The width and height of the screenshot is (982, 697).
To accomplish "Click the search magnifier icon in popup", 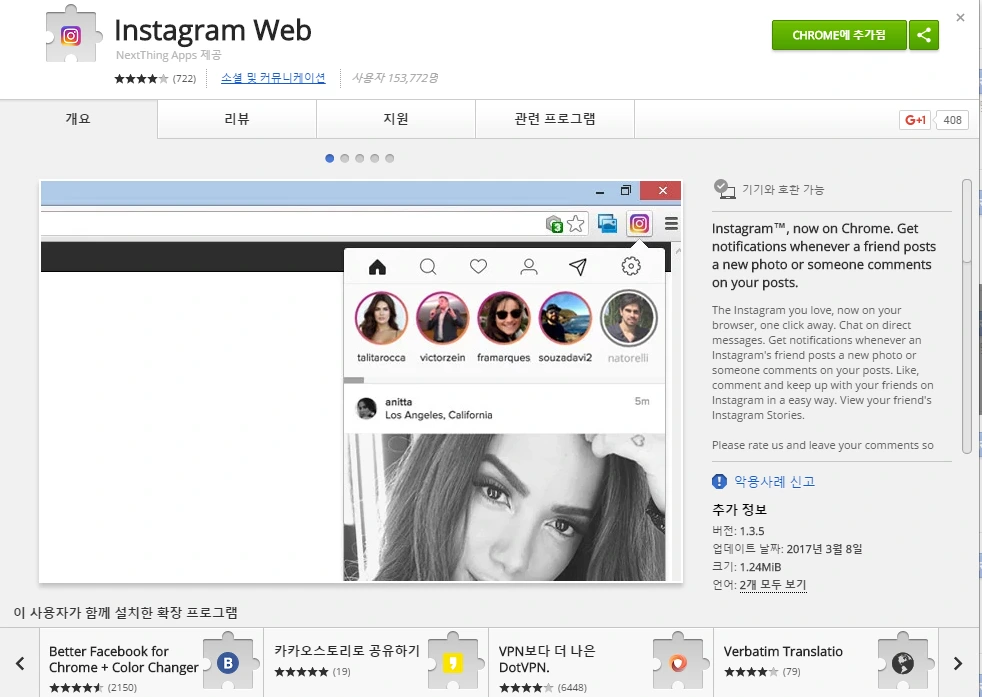I will tap(428, 267).
